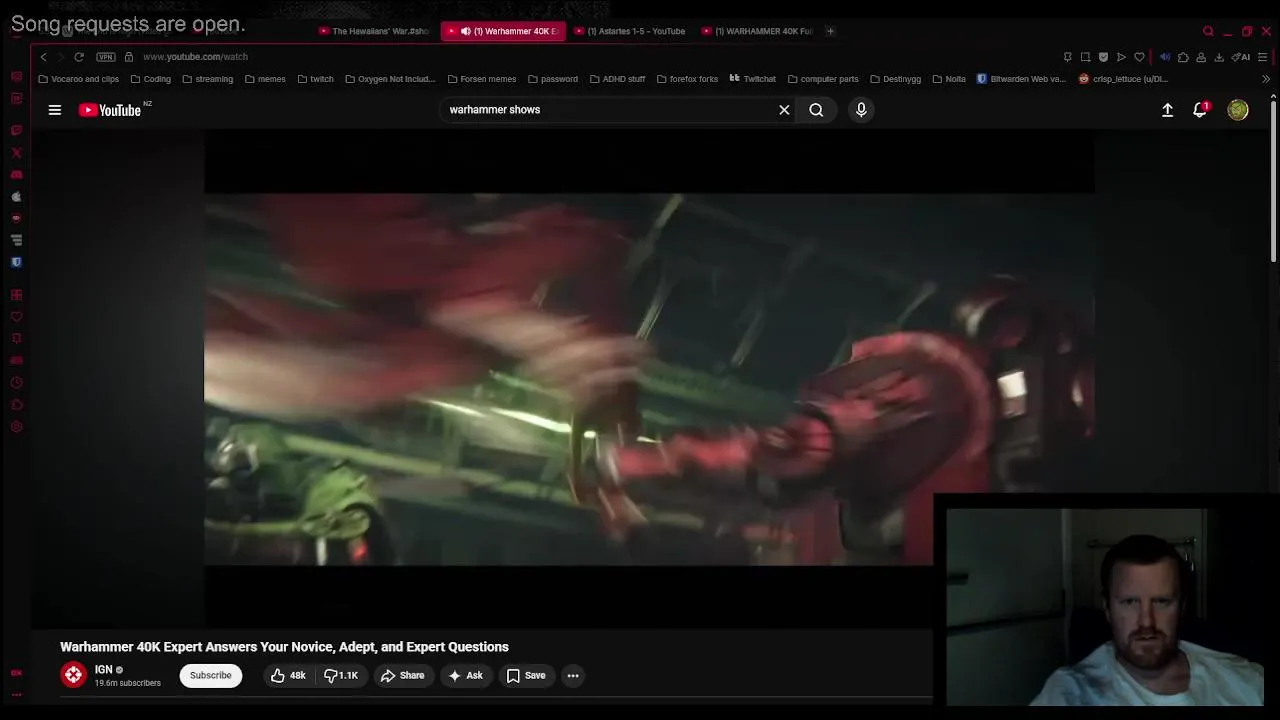Open the three-dot more actions menu
Screen dimensions: 1280x720
[573, 675]
